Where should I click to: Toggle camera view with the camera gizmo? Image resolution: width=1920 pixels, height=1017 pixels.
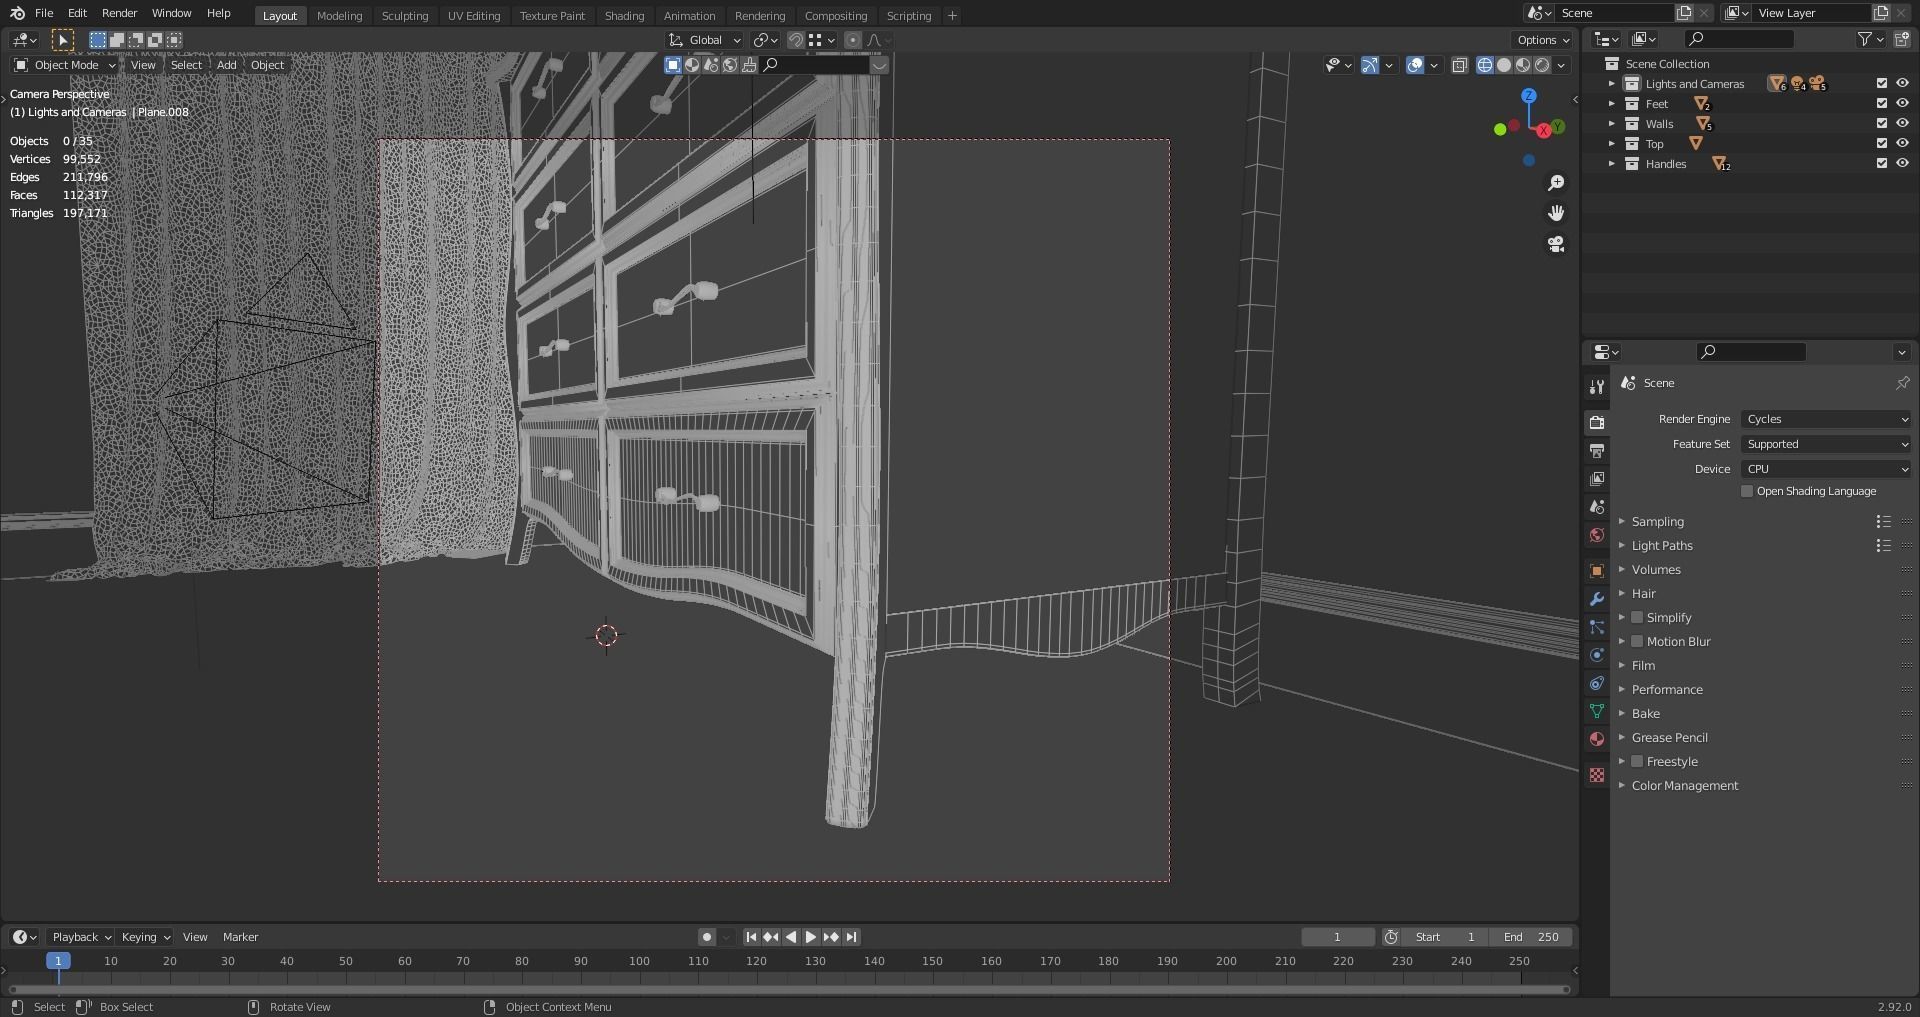[x=1556, y=244]
